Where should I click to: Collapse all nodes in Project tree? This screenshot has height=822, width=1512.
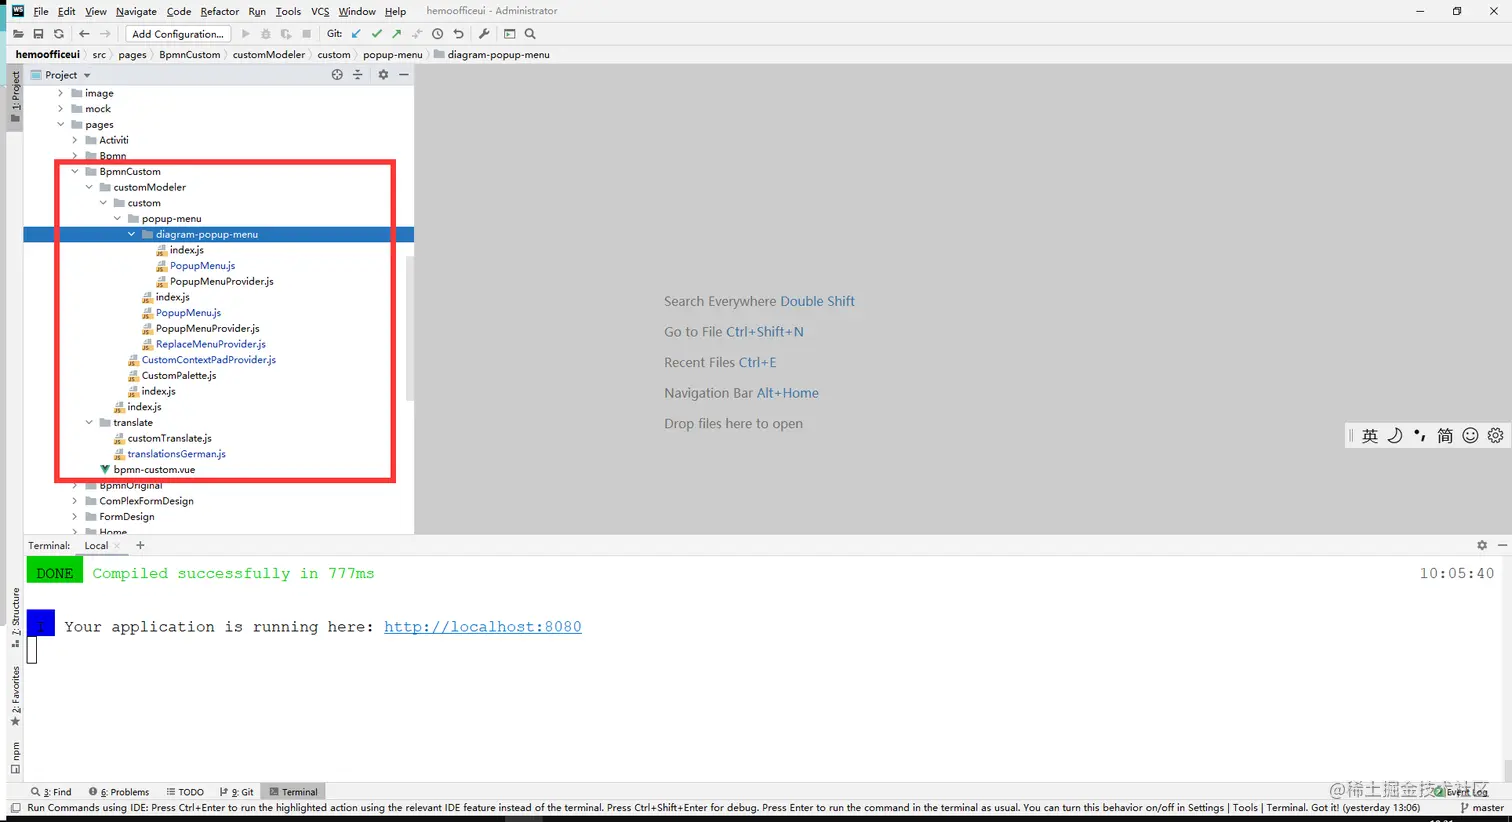[357, 74]
